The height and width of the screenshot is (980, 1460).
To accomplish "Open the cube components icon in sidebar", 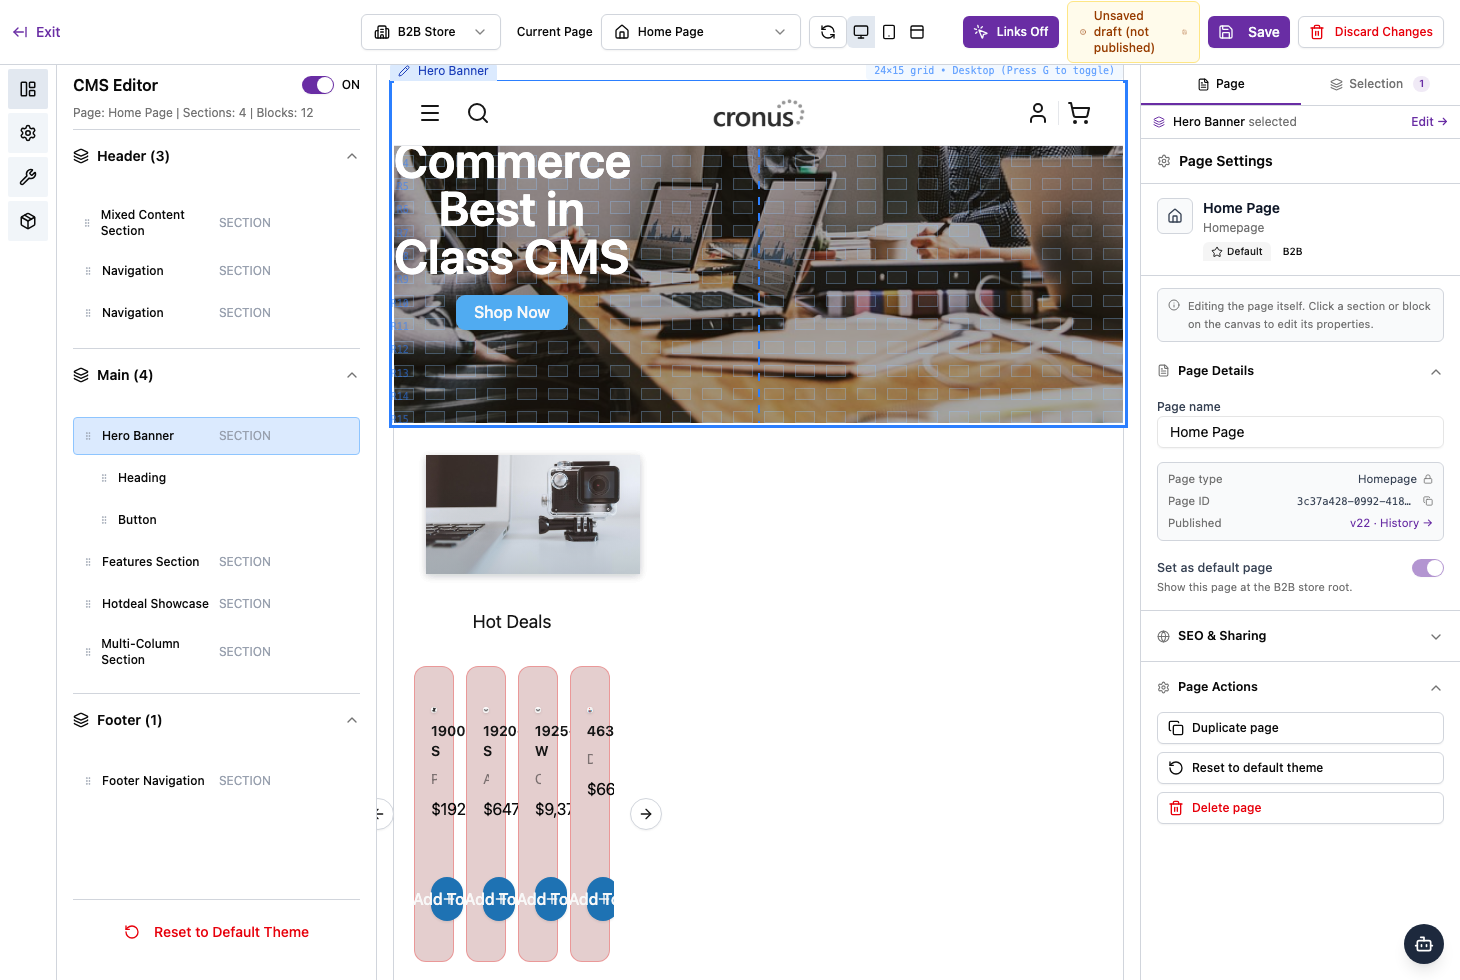I will 28,221.
